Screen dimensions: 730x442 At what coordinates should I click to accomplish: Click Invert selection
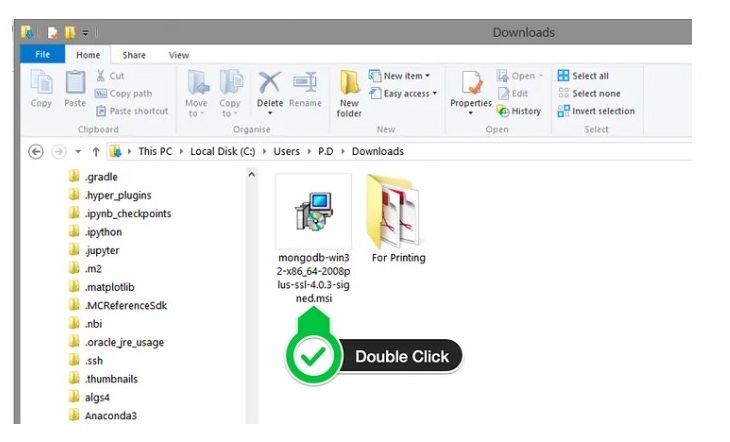pos(596,111)
